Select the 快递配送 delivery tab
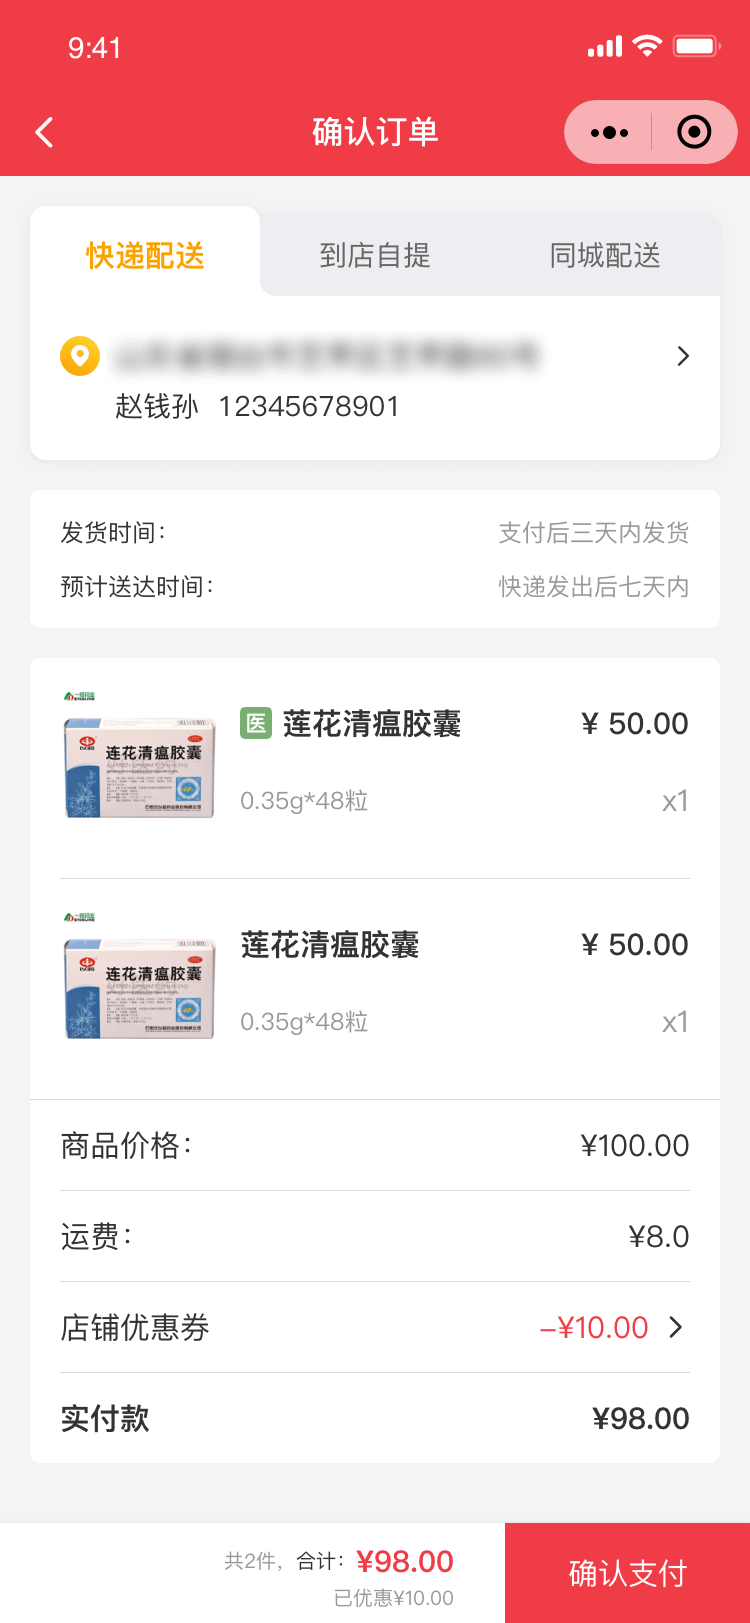 click(145, 256)
